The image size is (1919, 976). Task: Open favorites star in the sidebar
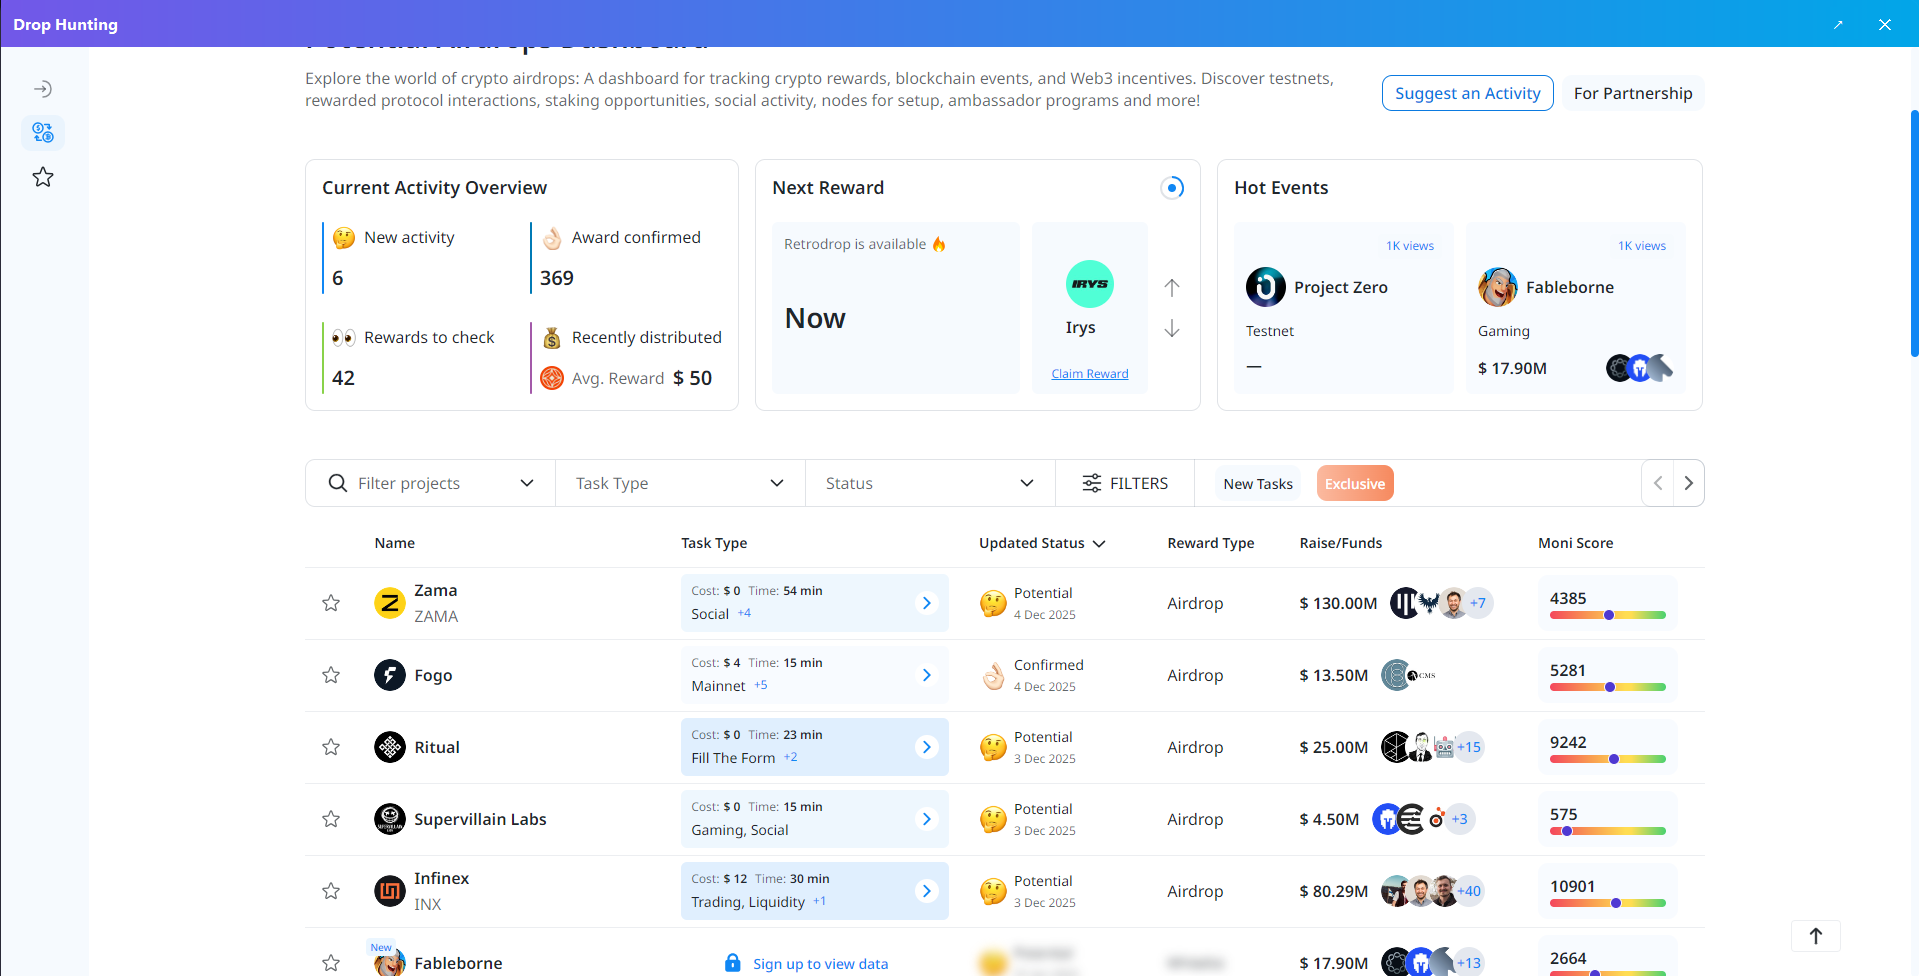(x=43, y=177)
